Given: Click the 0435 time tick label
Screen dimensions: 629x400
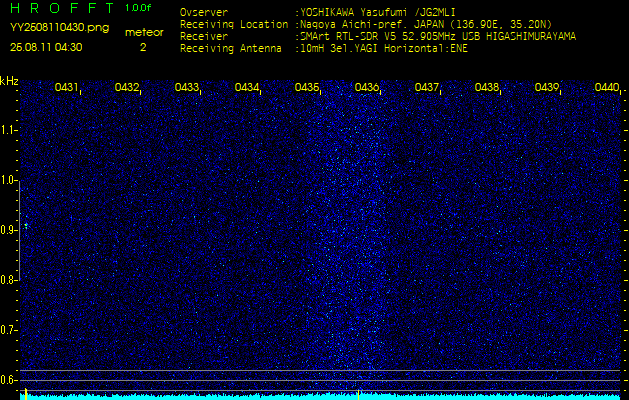Looking at the screenshot, I should tap(306, 87).
